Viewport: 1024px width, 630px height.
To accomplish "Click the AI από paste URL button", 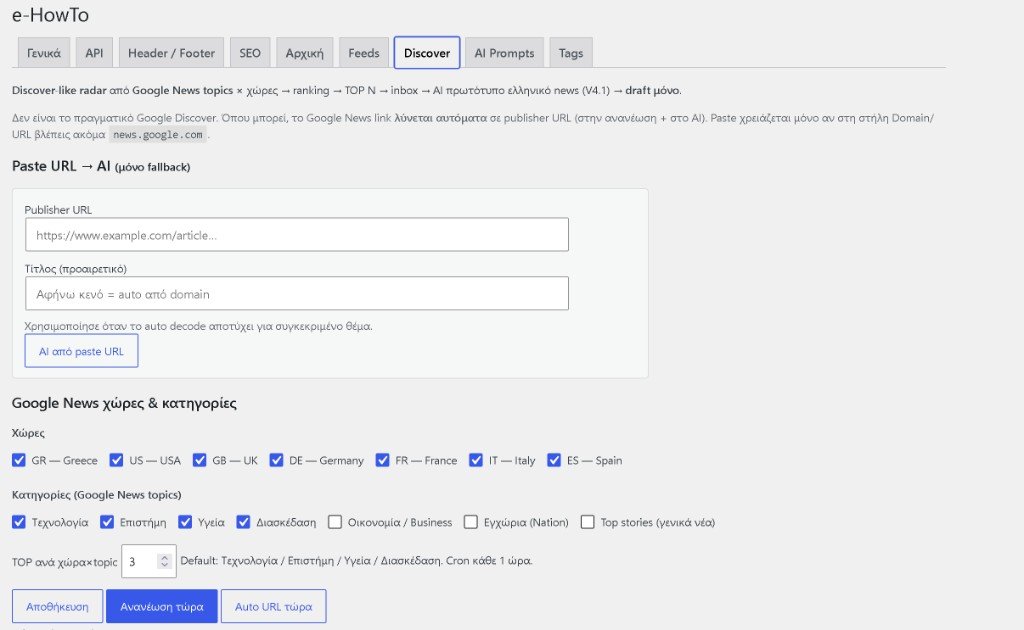I will (82, 351).
